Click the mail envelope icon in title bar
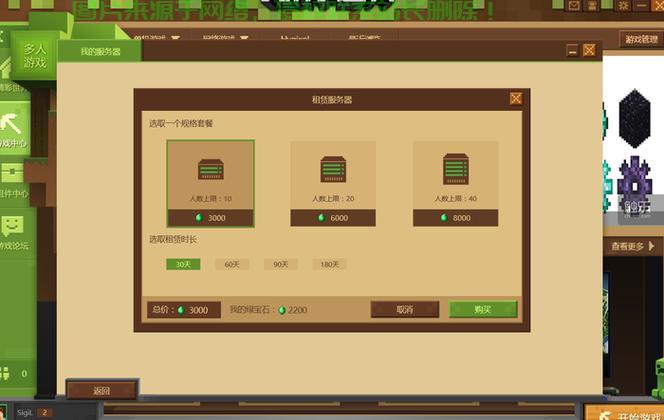 574,6
